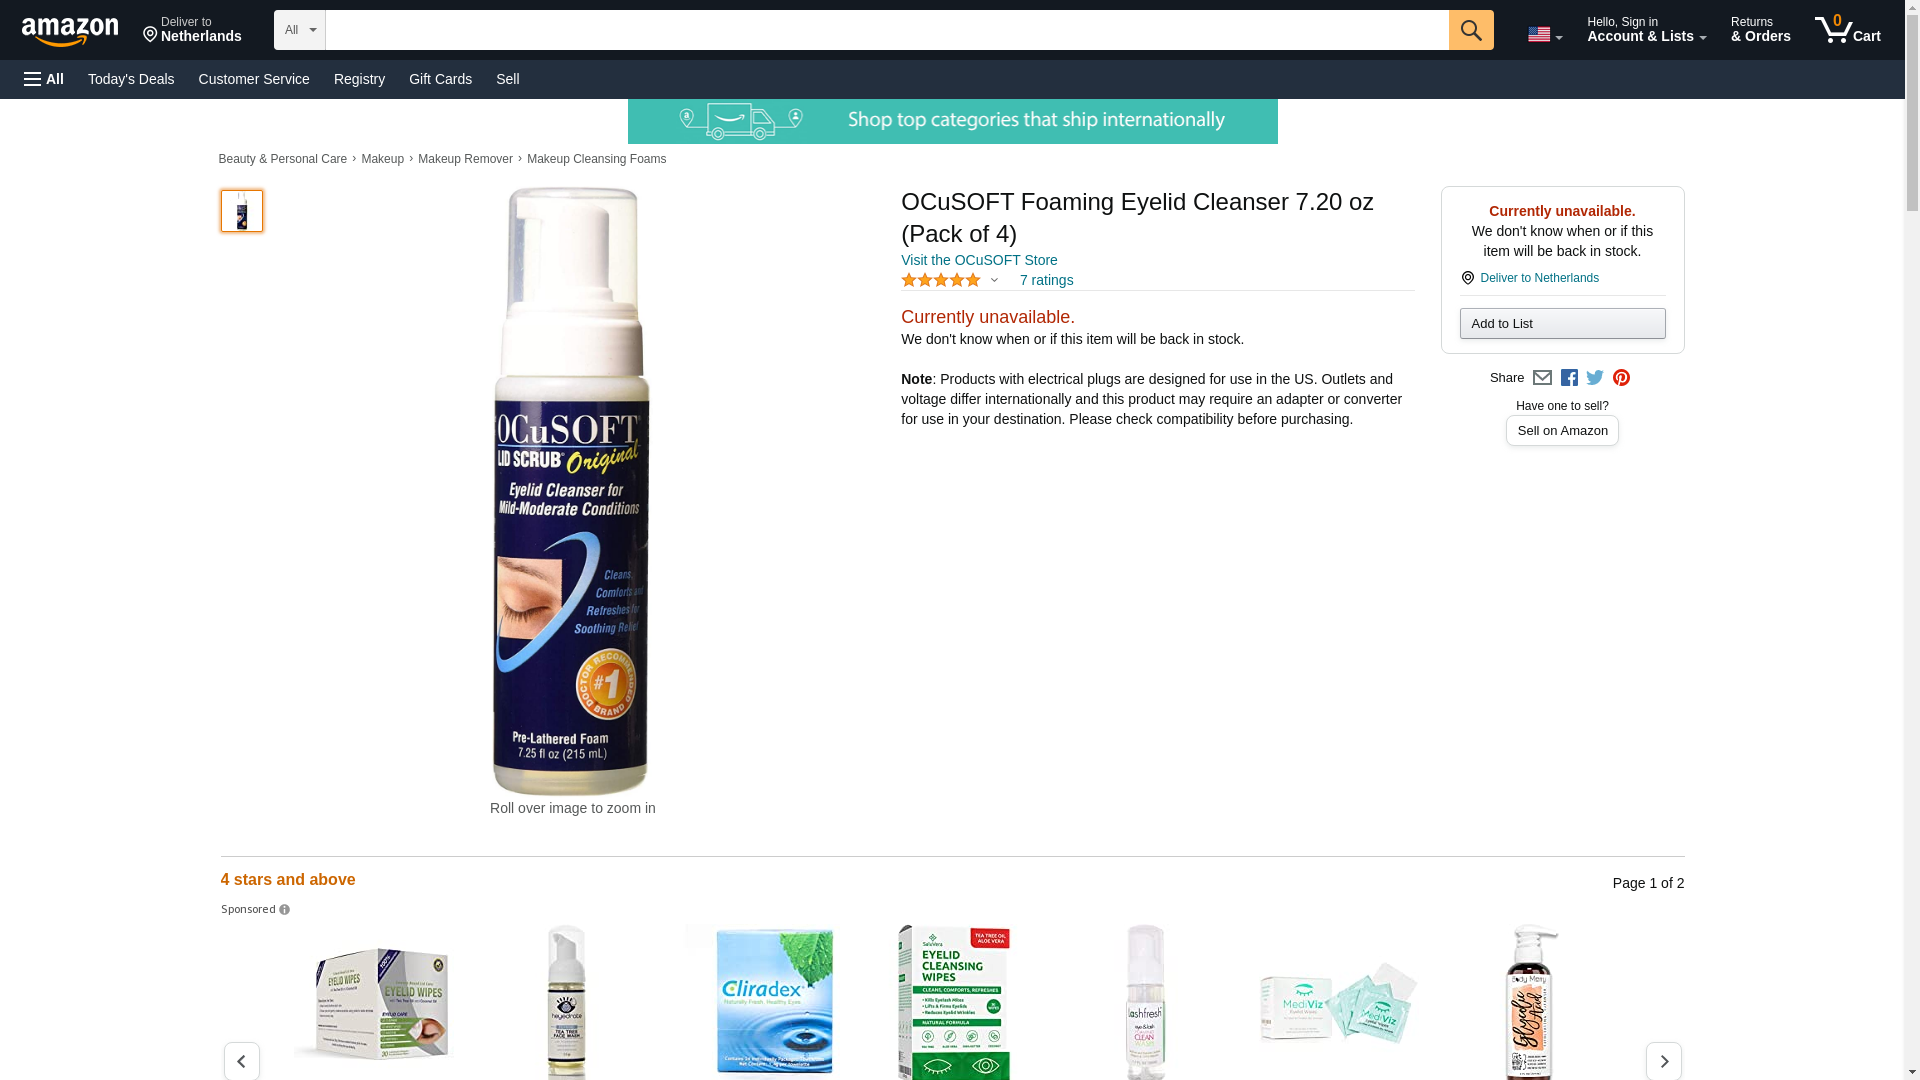Share via email icon
The image size is (1920, 1080).
tap(1541, 378)
